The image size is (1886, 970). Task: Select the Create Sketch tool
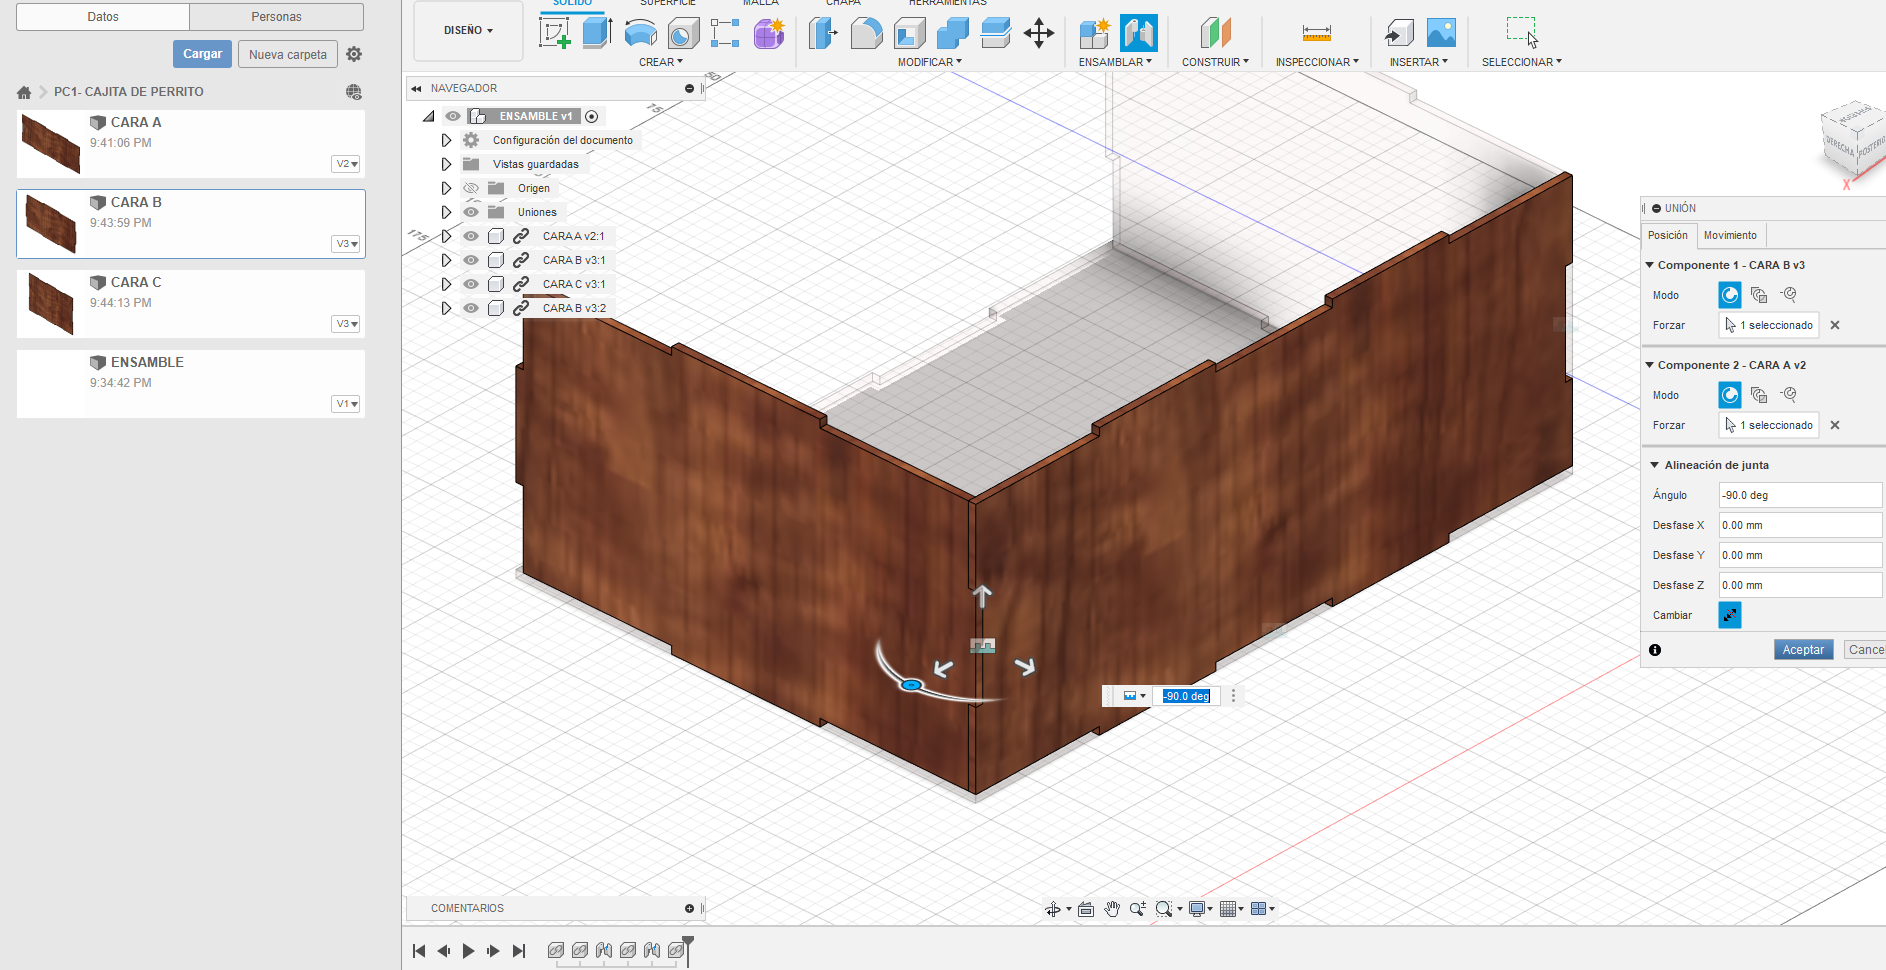coord(555,33)
